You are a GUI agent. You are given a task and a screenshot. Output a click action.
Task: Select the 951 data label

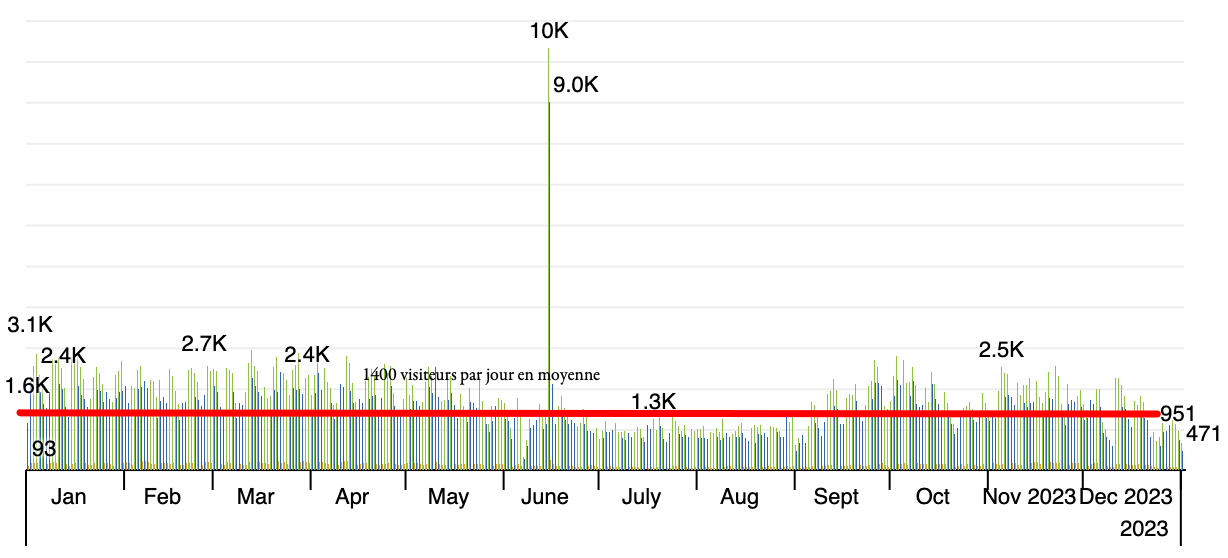pyautogui.click(x=1177, y=415)
